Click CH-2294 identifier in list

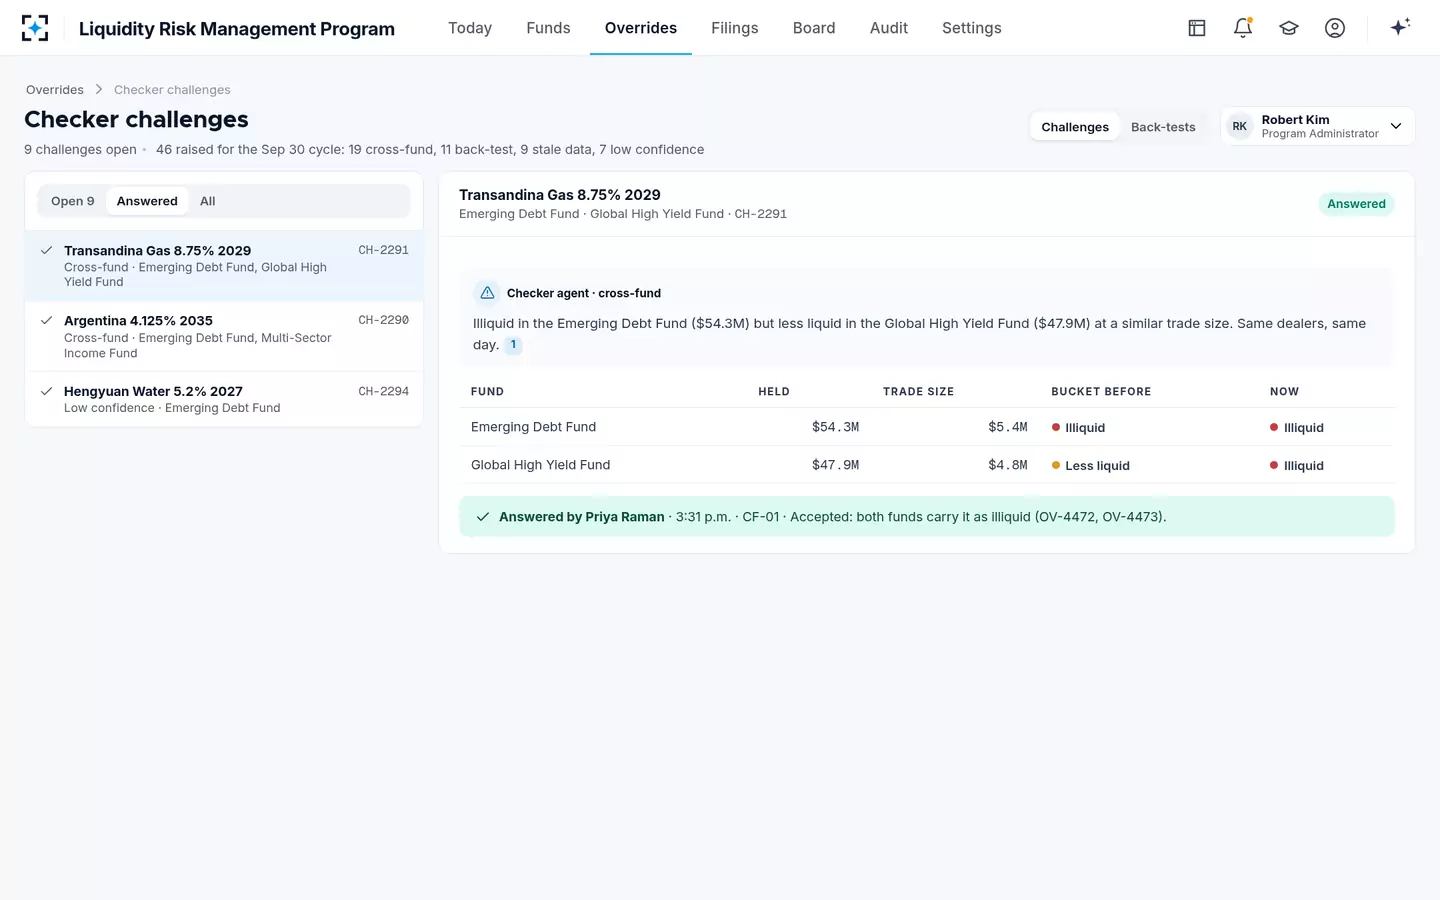click(x=384, y=391)
